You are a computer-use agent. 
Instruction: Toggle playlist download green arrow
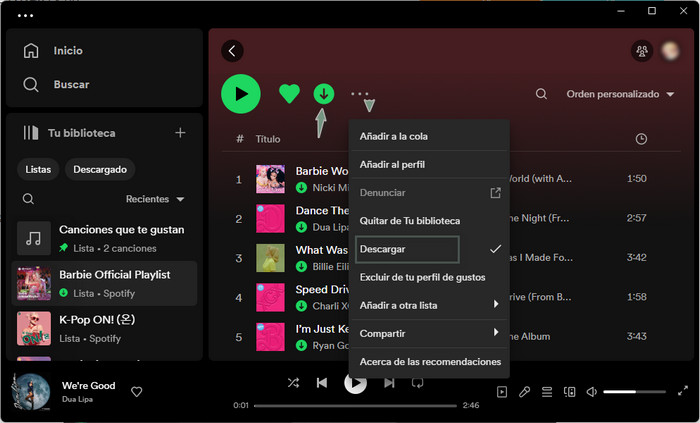[x=324, y=94]
